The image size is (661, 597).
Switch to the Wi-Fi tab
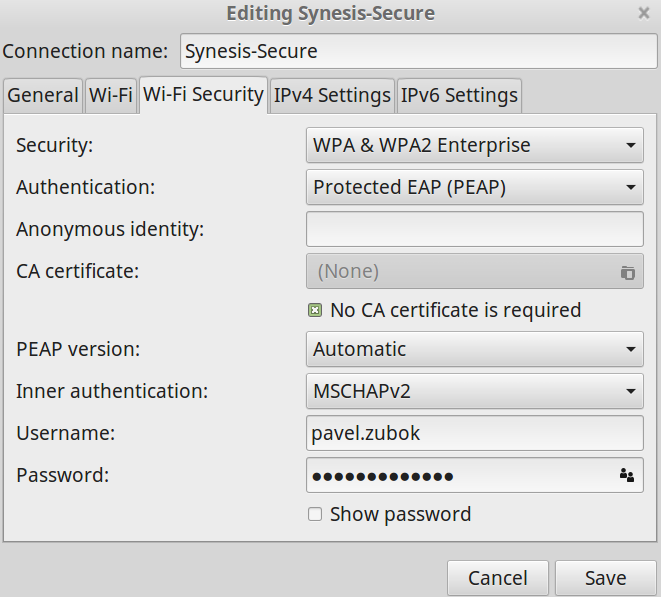(x=111, y=95)
